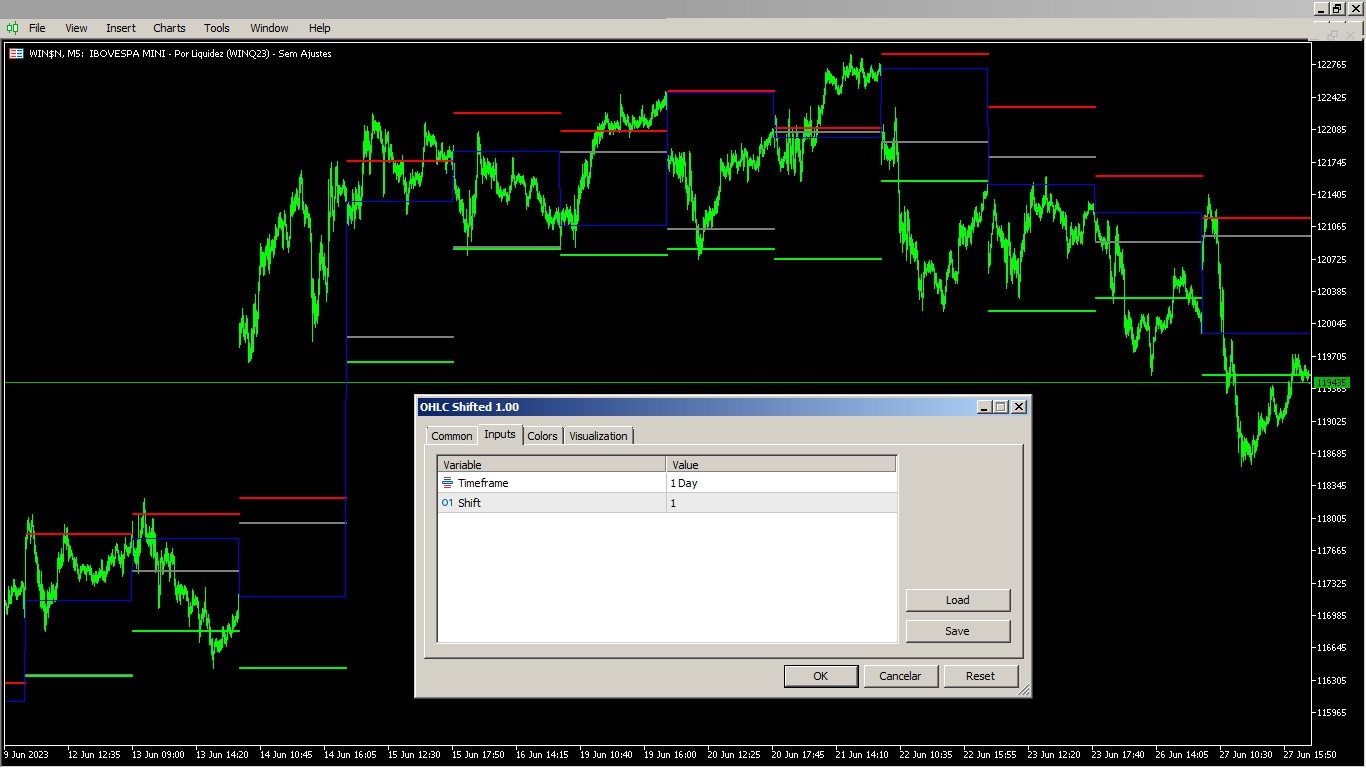
Task: Click the Save button
Action: pyautogui.click(x=957, y=631)
